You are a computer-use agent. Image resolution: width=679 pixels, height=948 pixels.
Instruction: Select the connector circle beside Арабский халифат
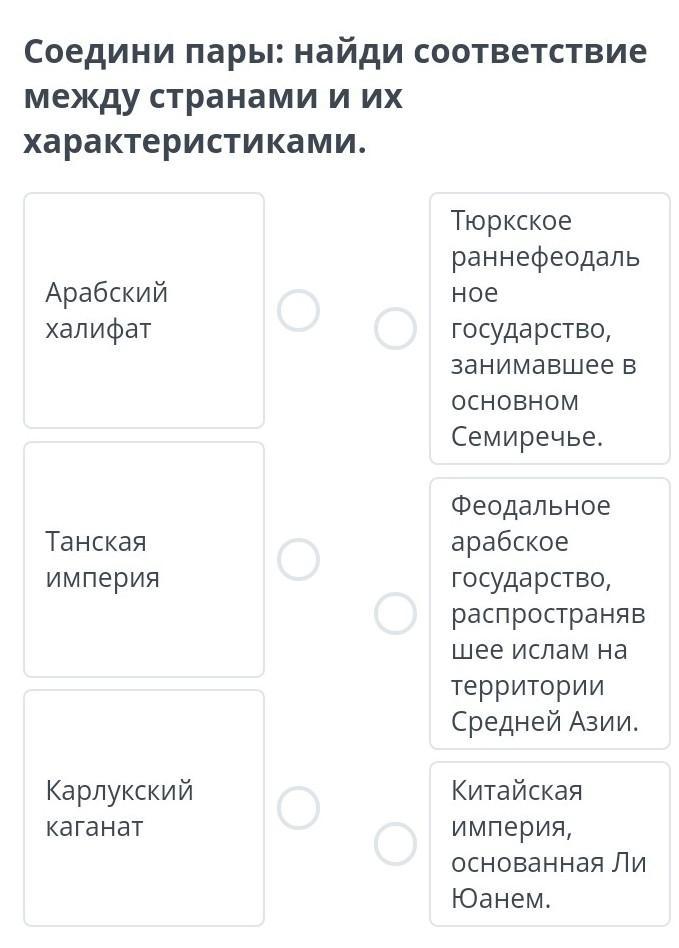click(x=298, y=310)
